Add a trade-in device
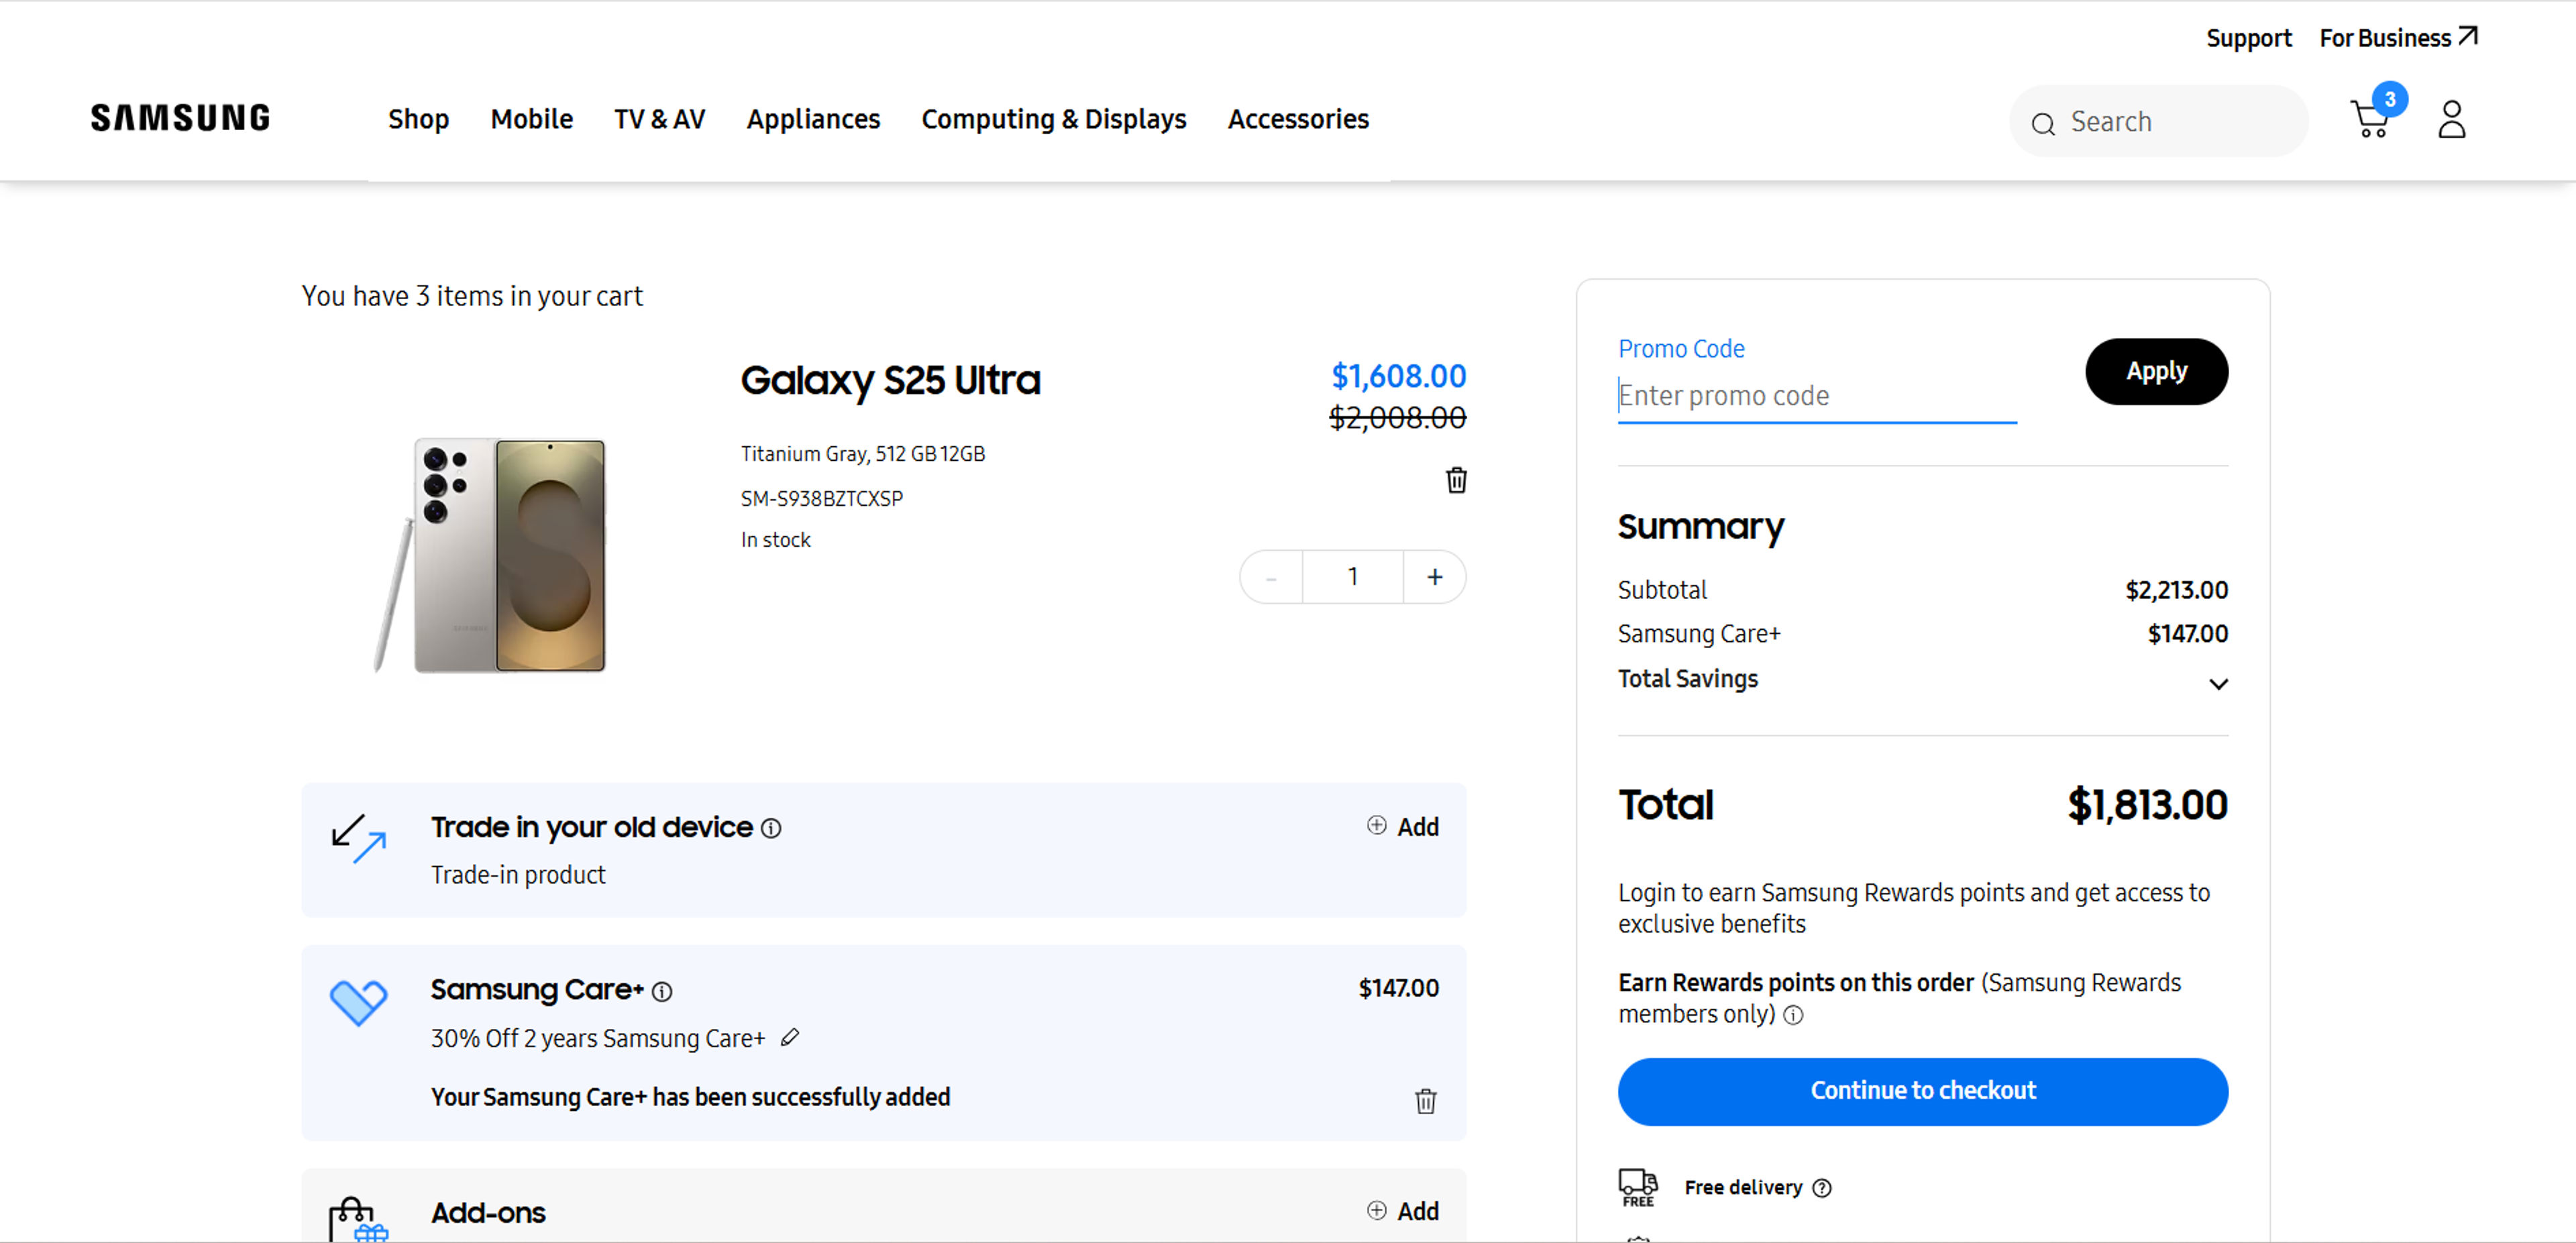This screenshot has height=1243, width=2576. (x=1402, y=826)
